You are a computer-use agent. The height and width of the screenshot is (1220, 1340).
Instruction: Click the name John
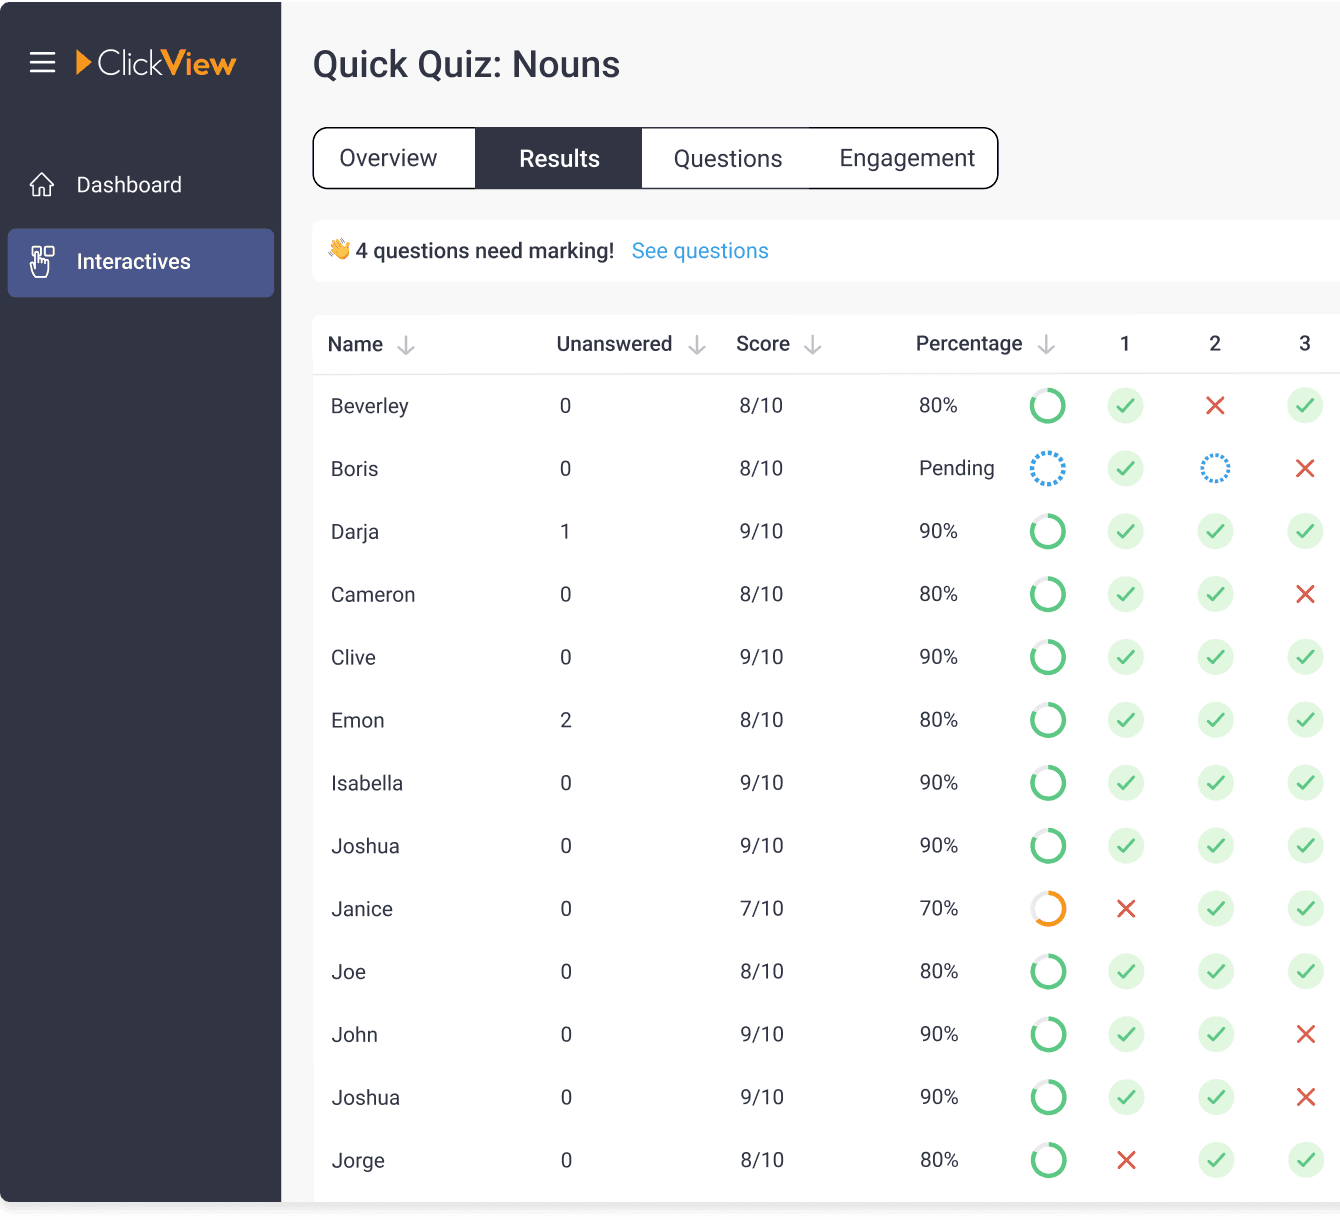355,1035
